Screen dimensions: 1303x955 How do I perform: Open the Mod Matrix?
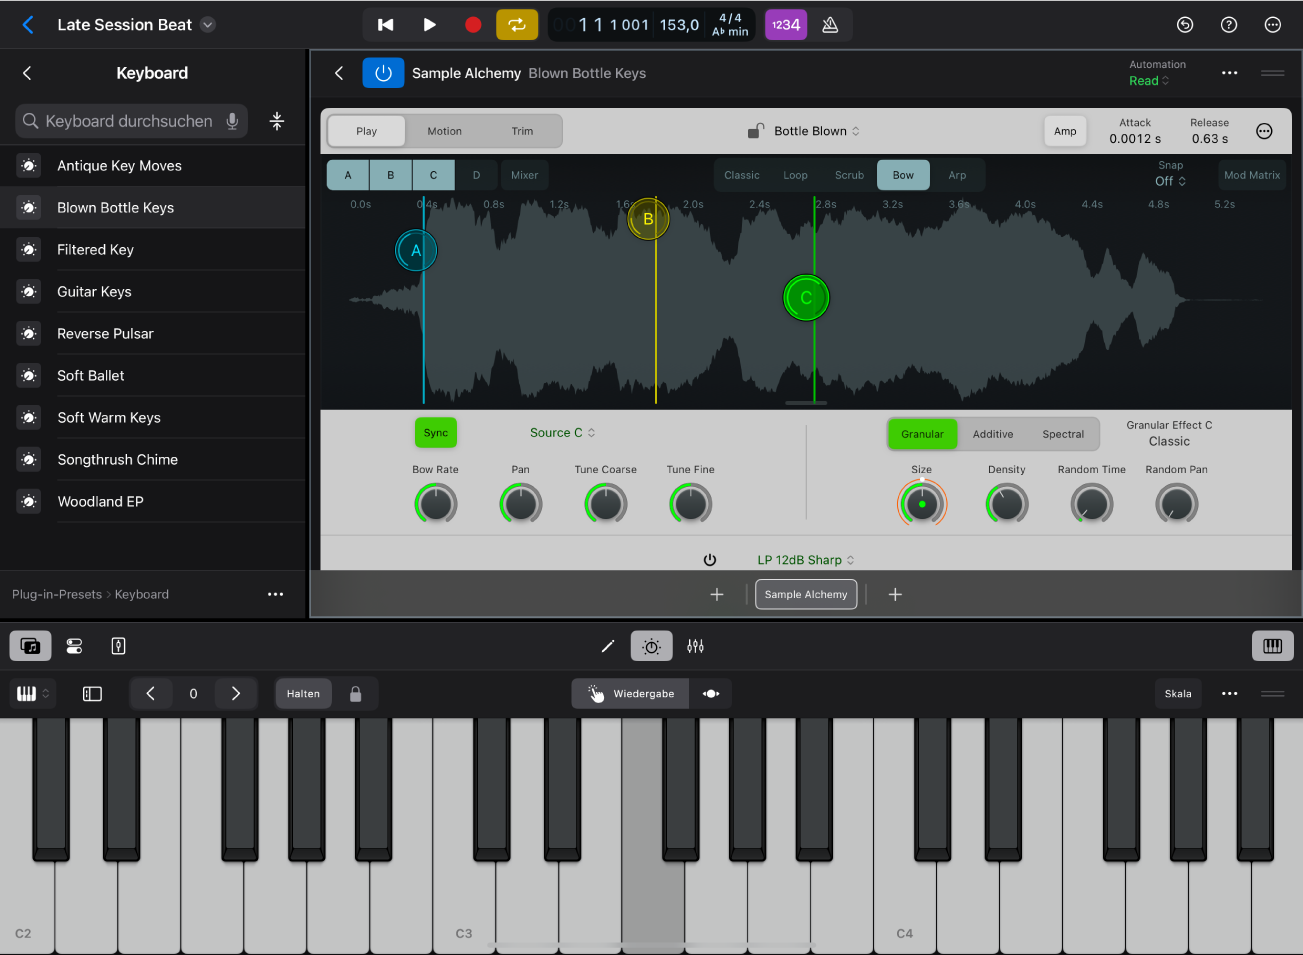[x=1251, y=174]
